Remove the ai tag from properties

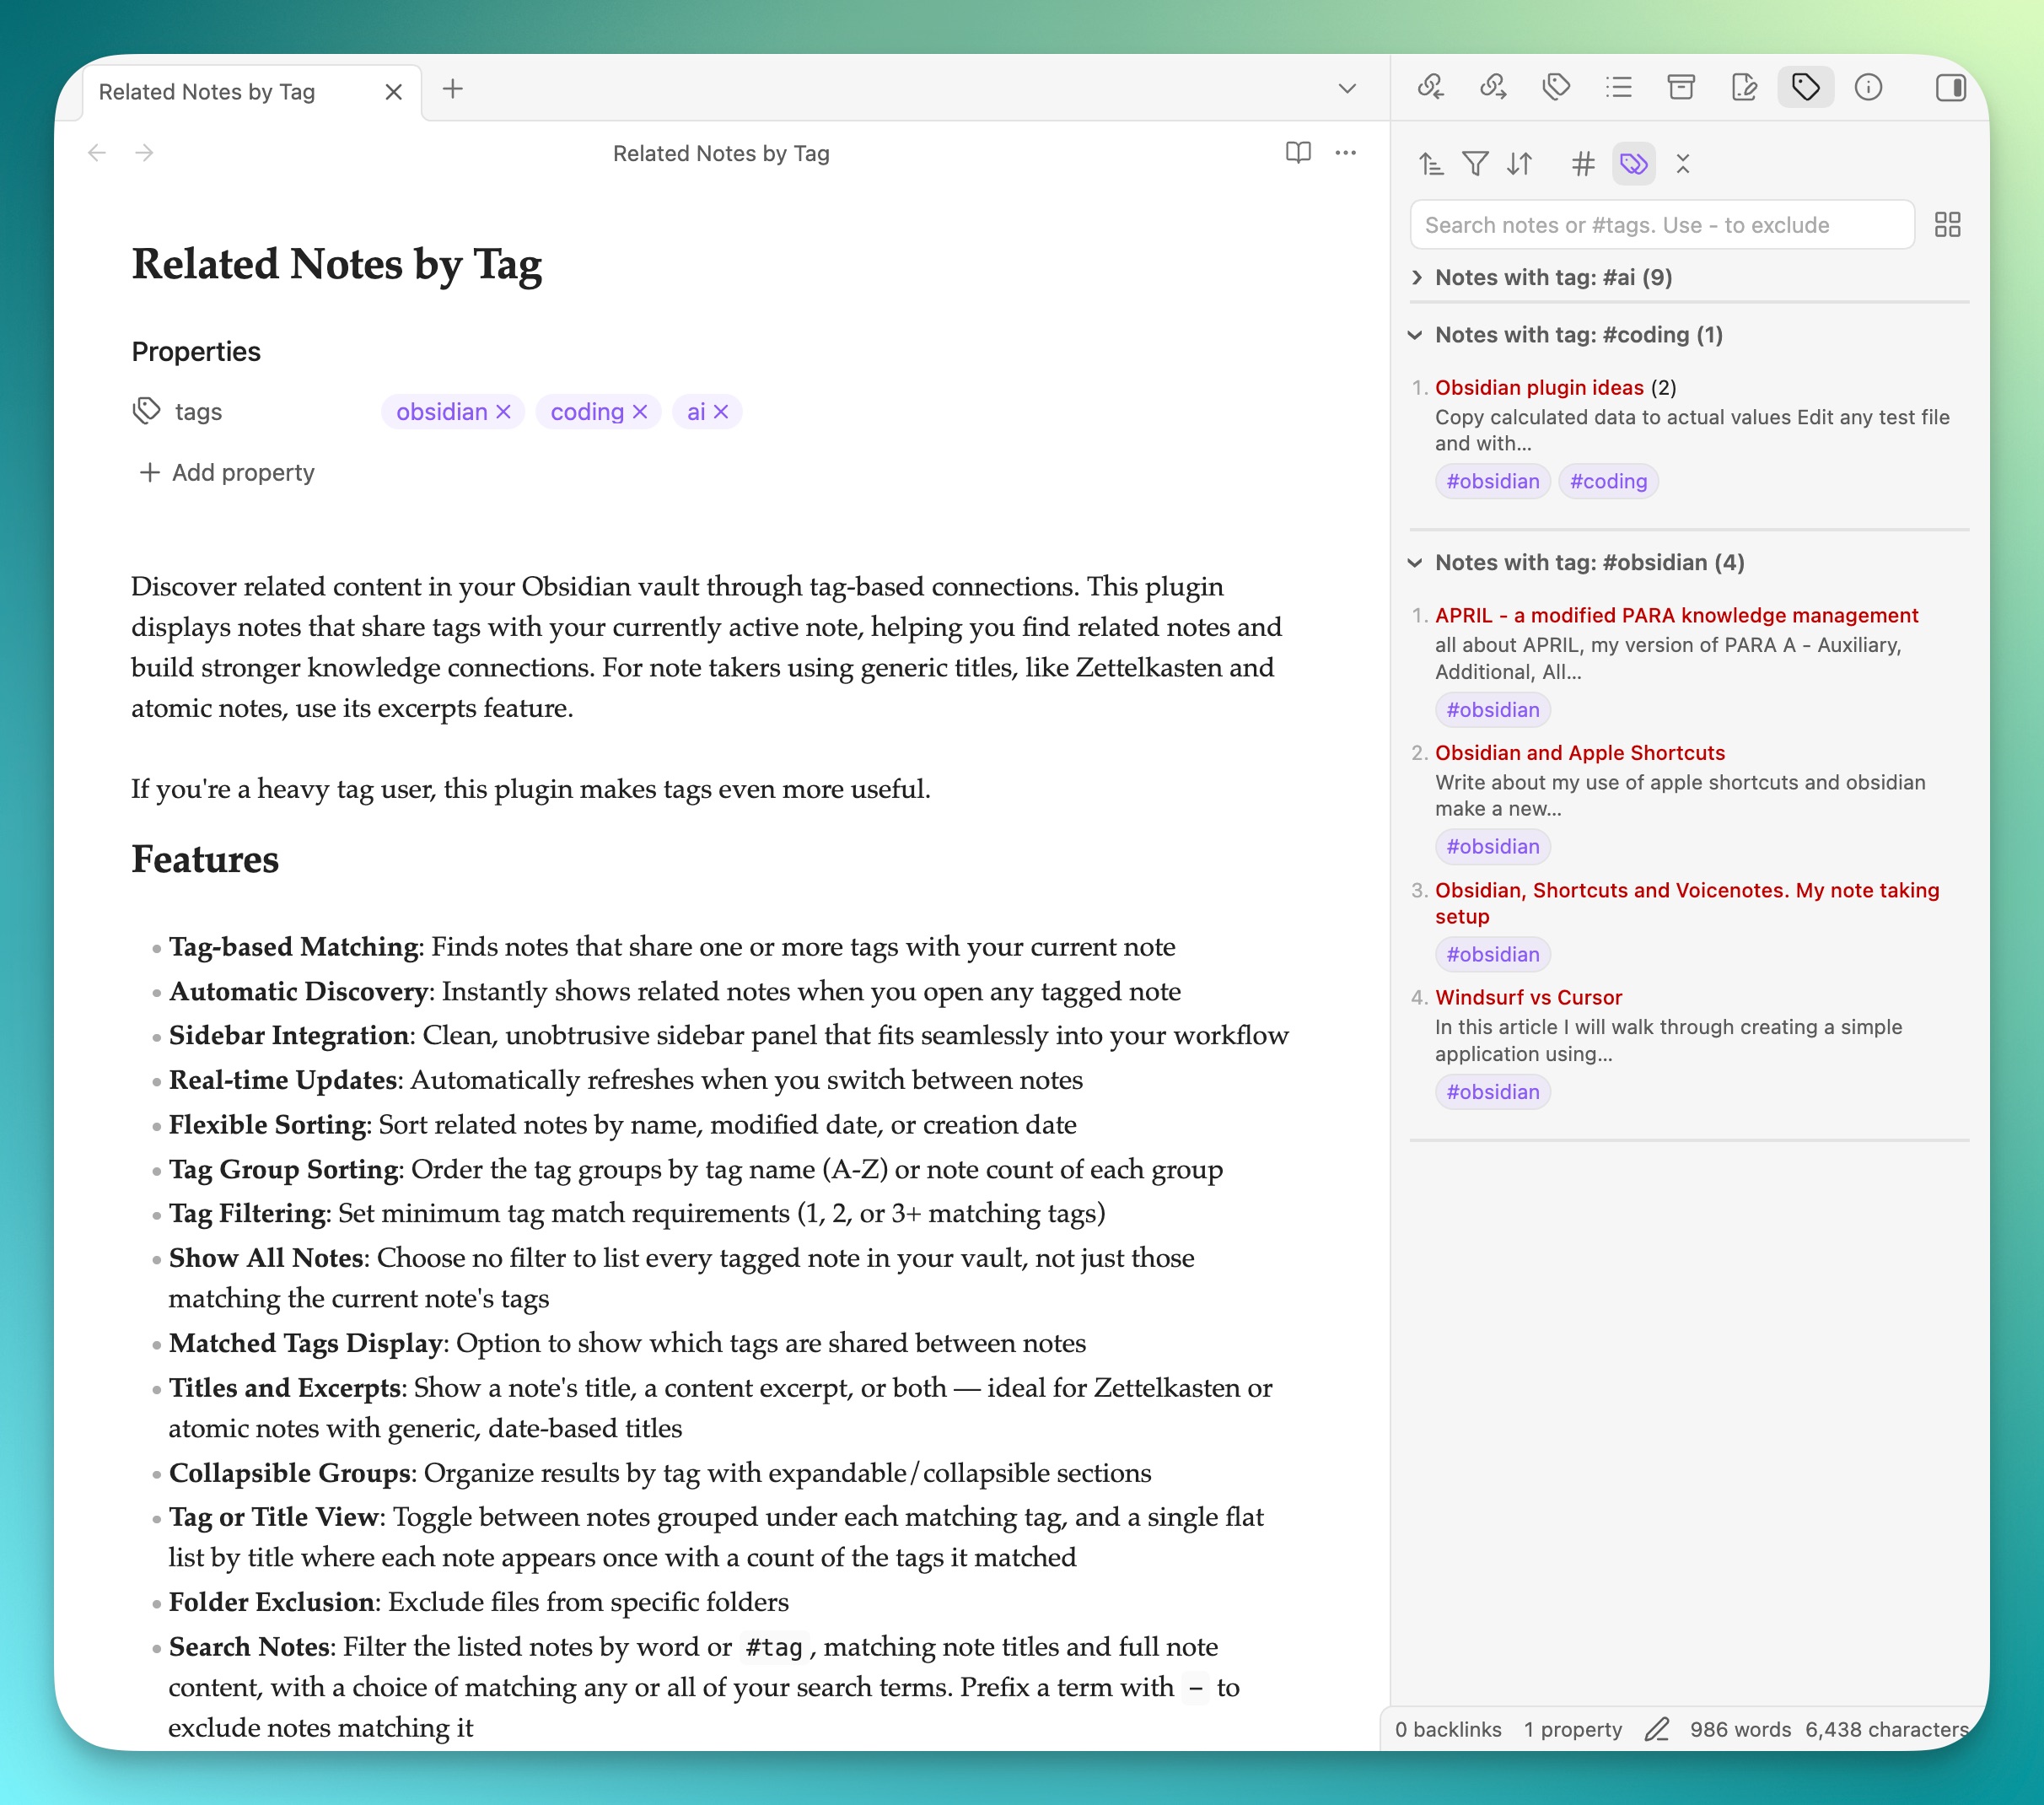(x=721, y=412)
